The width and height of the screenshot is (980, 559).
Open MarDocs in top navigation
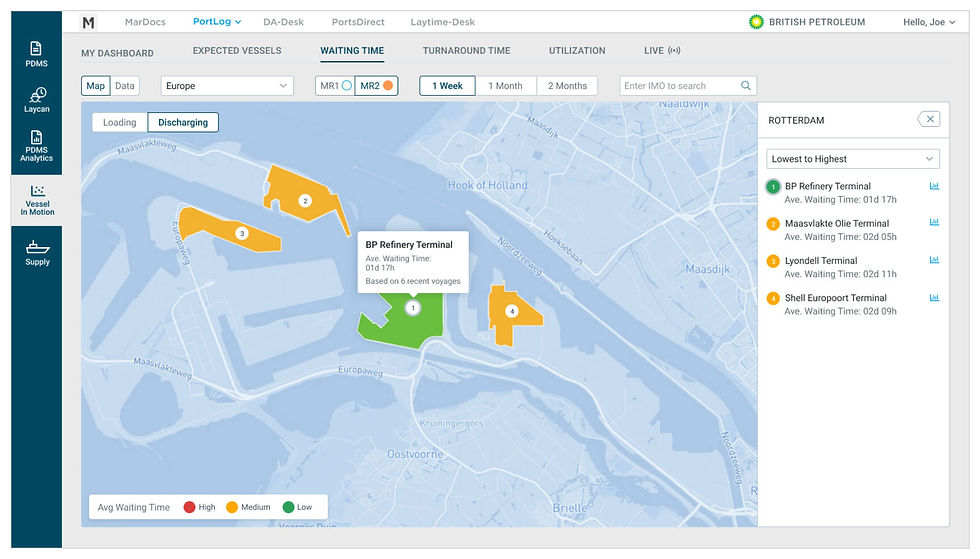145,22
